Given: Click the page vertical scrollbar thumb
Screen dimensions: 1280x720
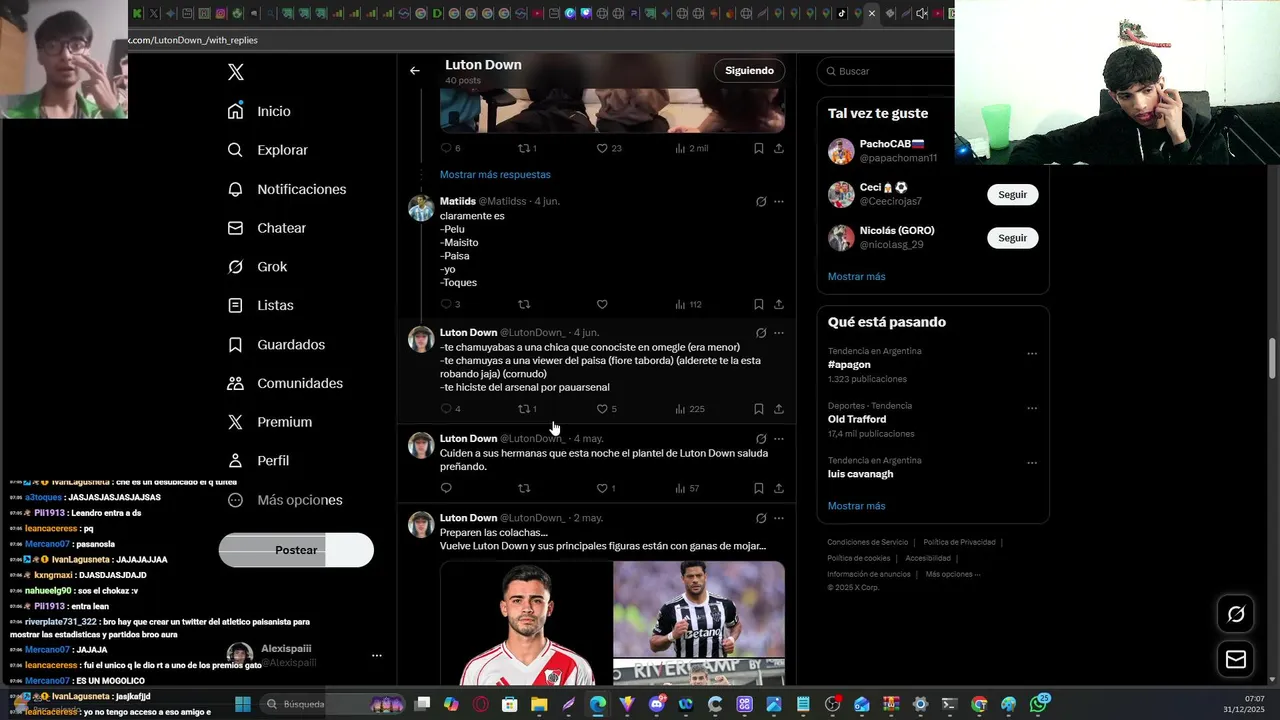Looking at the screenshot, I should pos(1273,359).
